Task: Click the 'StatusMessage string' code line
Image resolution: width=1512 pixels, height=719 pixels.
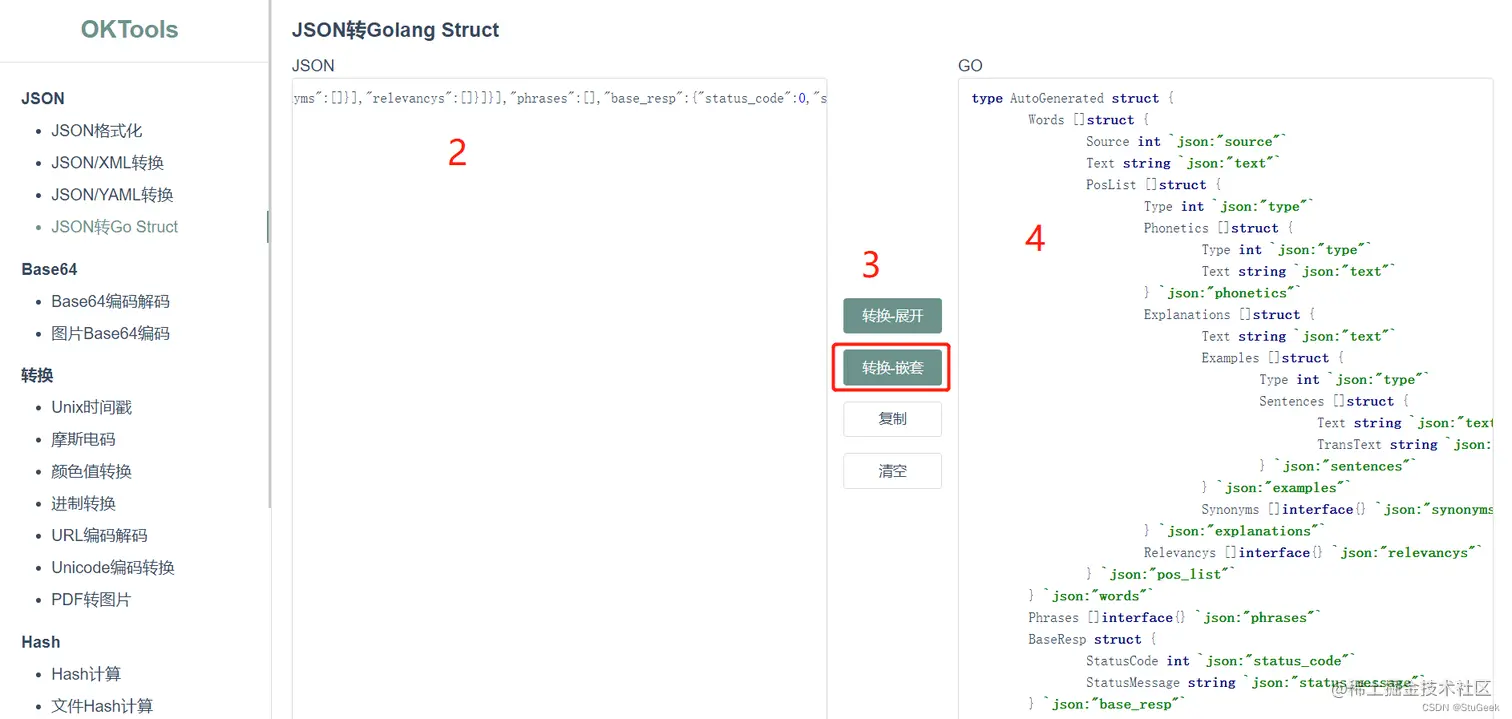Action: pos(1255,683)
